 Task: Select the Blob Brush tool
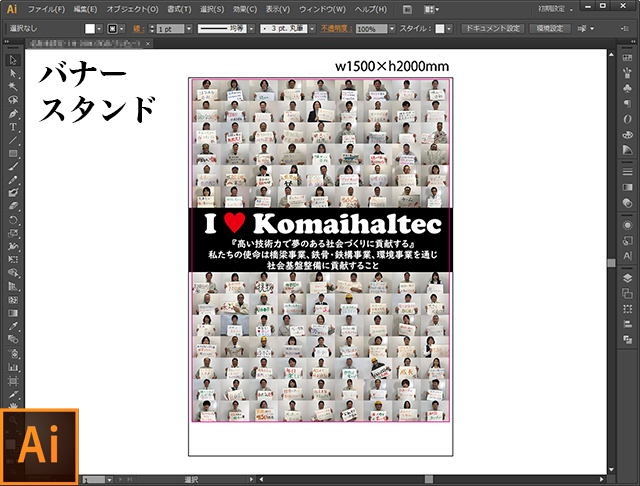(x=13, y=193)
